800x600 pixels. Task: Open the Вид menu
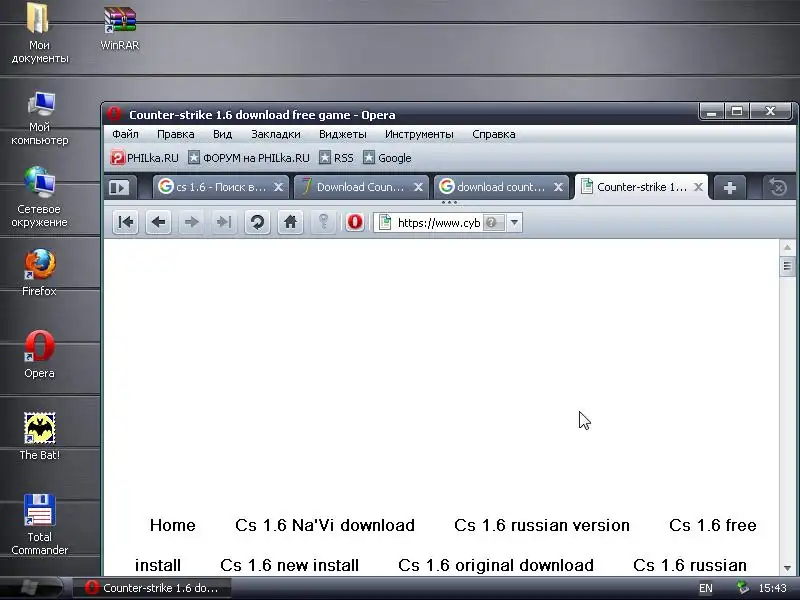[222, 134]
